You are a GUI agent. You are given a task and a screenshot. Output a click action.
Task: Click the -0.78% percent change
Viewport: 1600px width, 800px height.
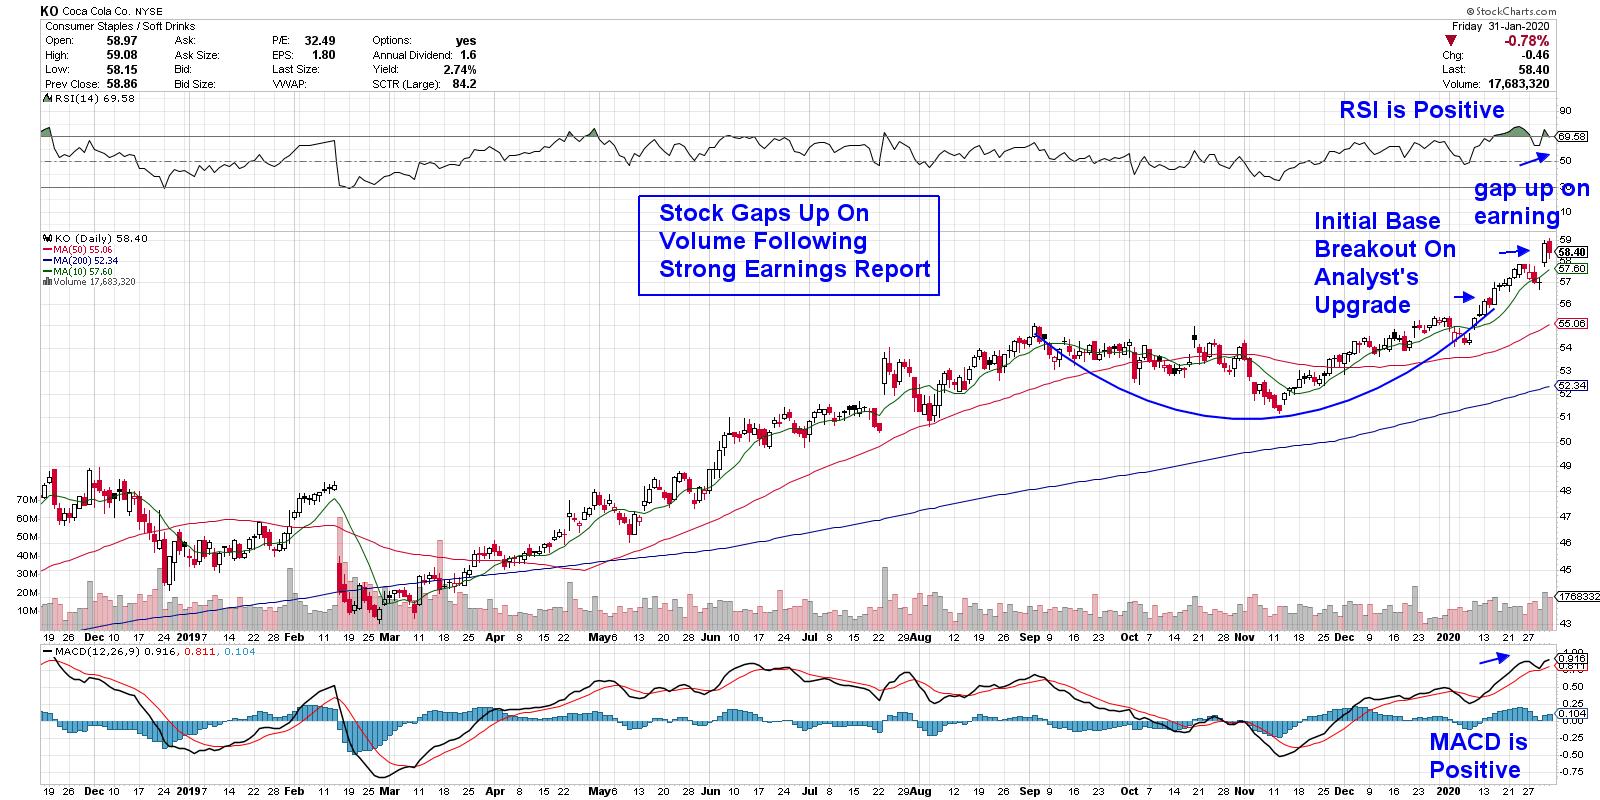[1529, 42]
